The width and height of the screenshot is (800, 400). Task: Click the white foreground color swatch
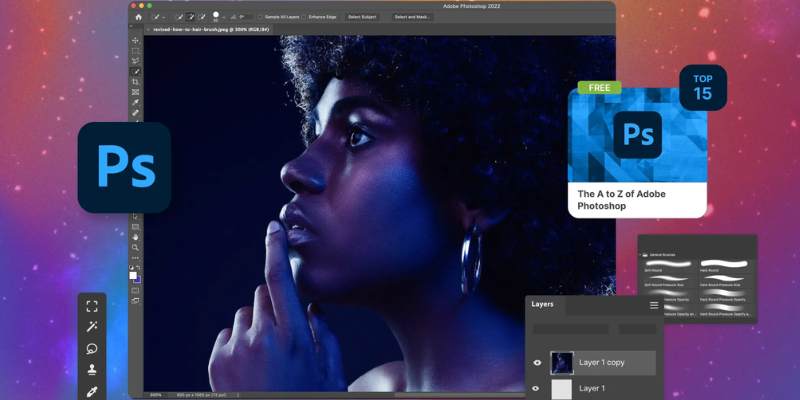click(x=133, y=275)
